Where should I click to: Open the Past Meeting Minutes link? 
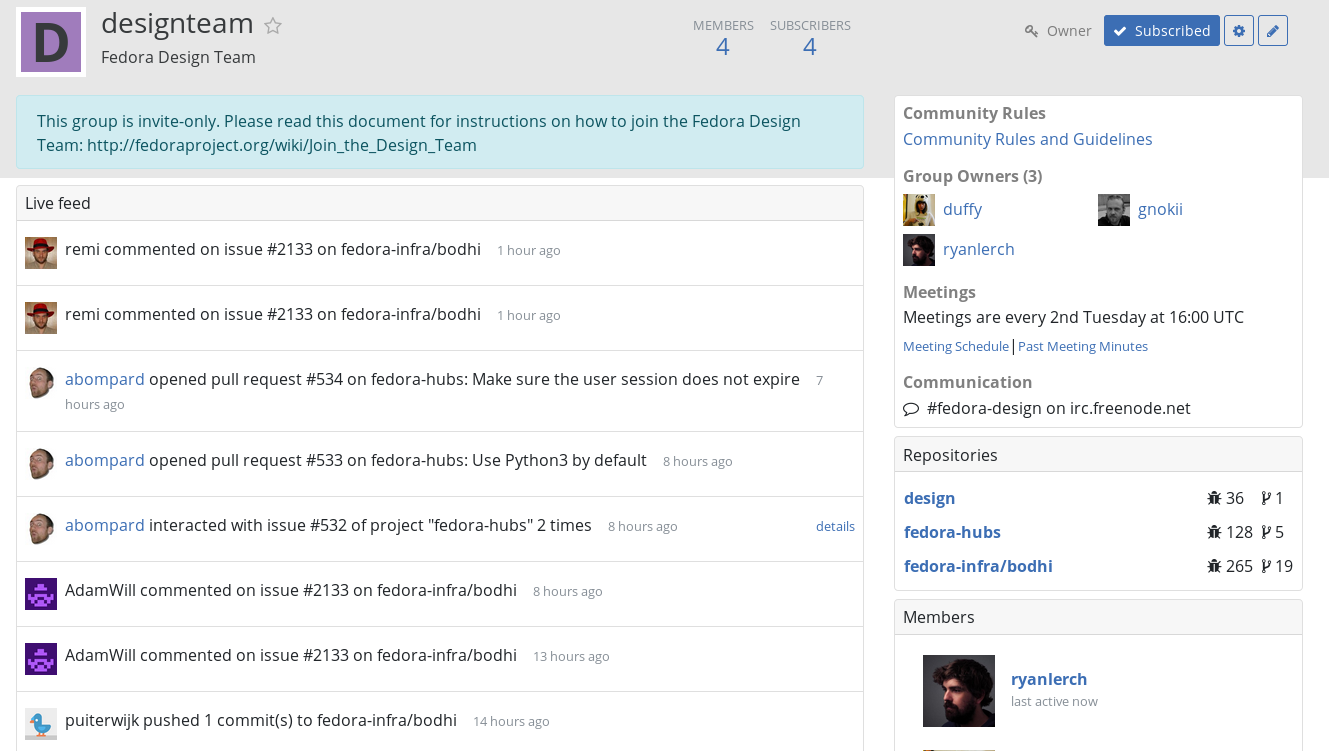(x=1083, y=346)
